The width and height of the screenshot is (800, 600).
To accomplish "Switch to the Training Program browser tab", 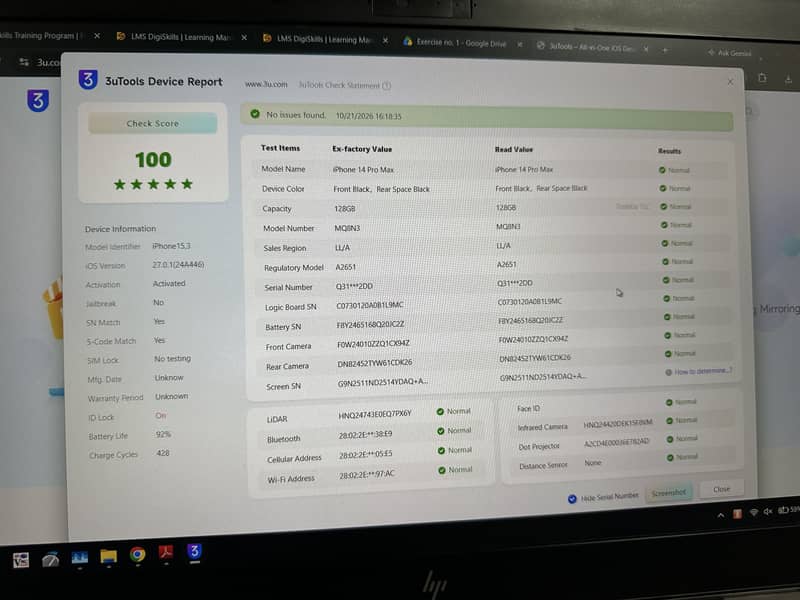I will tap(43, 36).
